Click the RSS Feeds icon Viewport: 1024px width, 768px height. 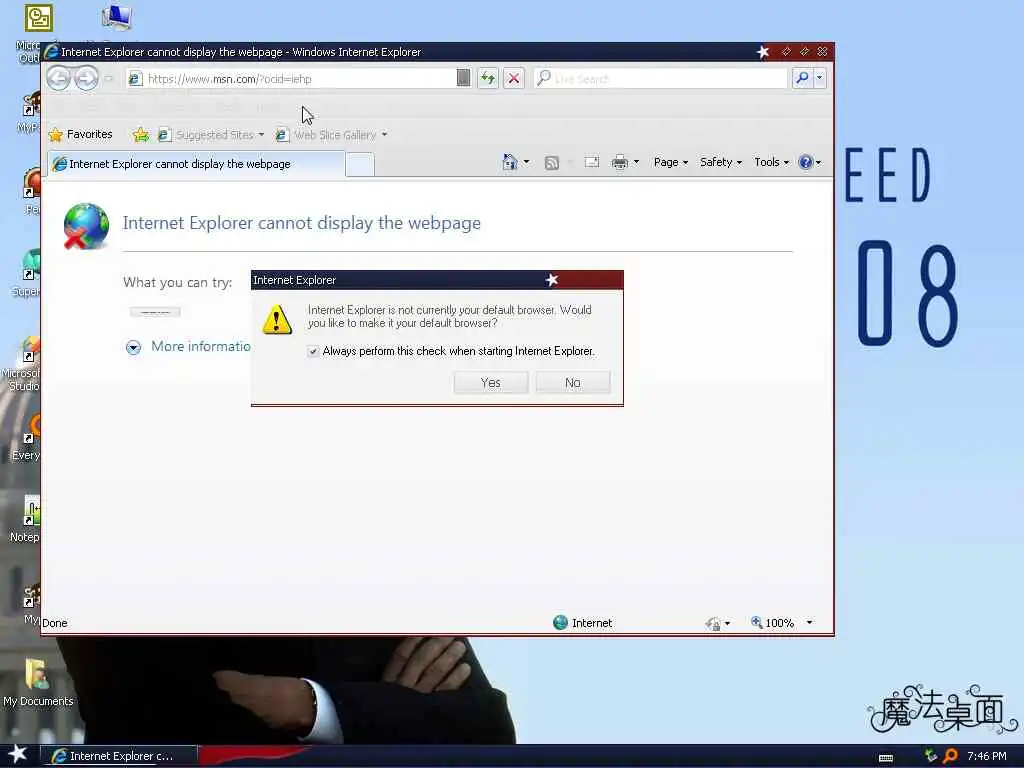[552, 163]
